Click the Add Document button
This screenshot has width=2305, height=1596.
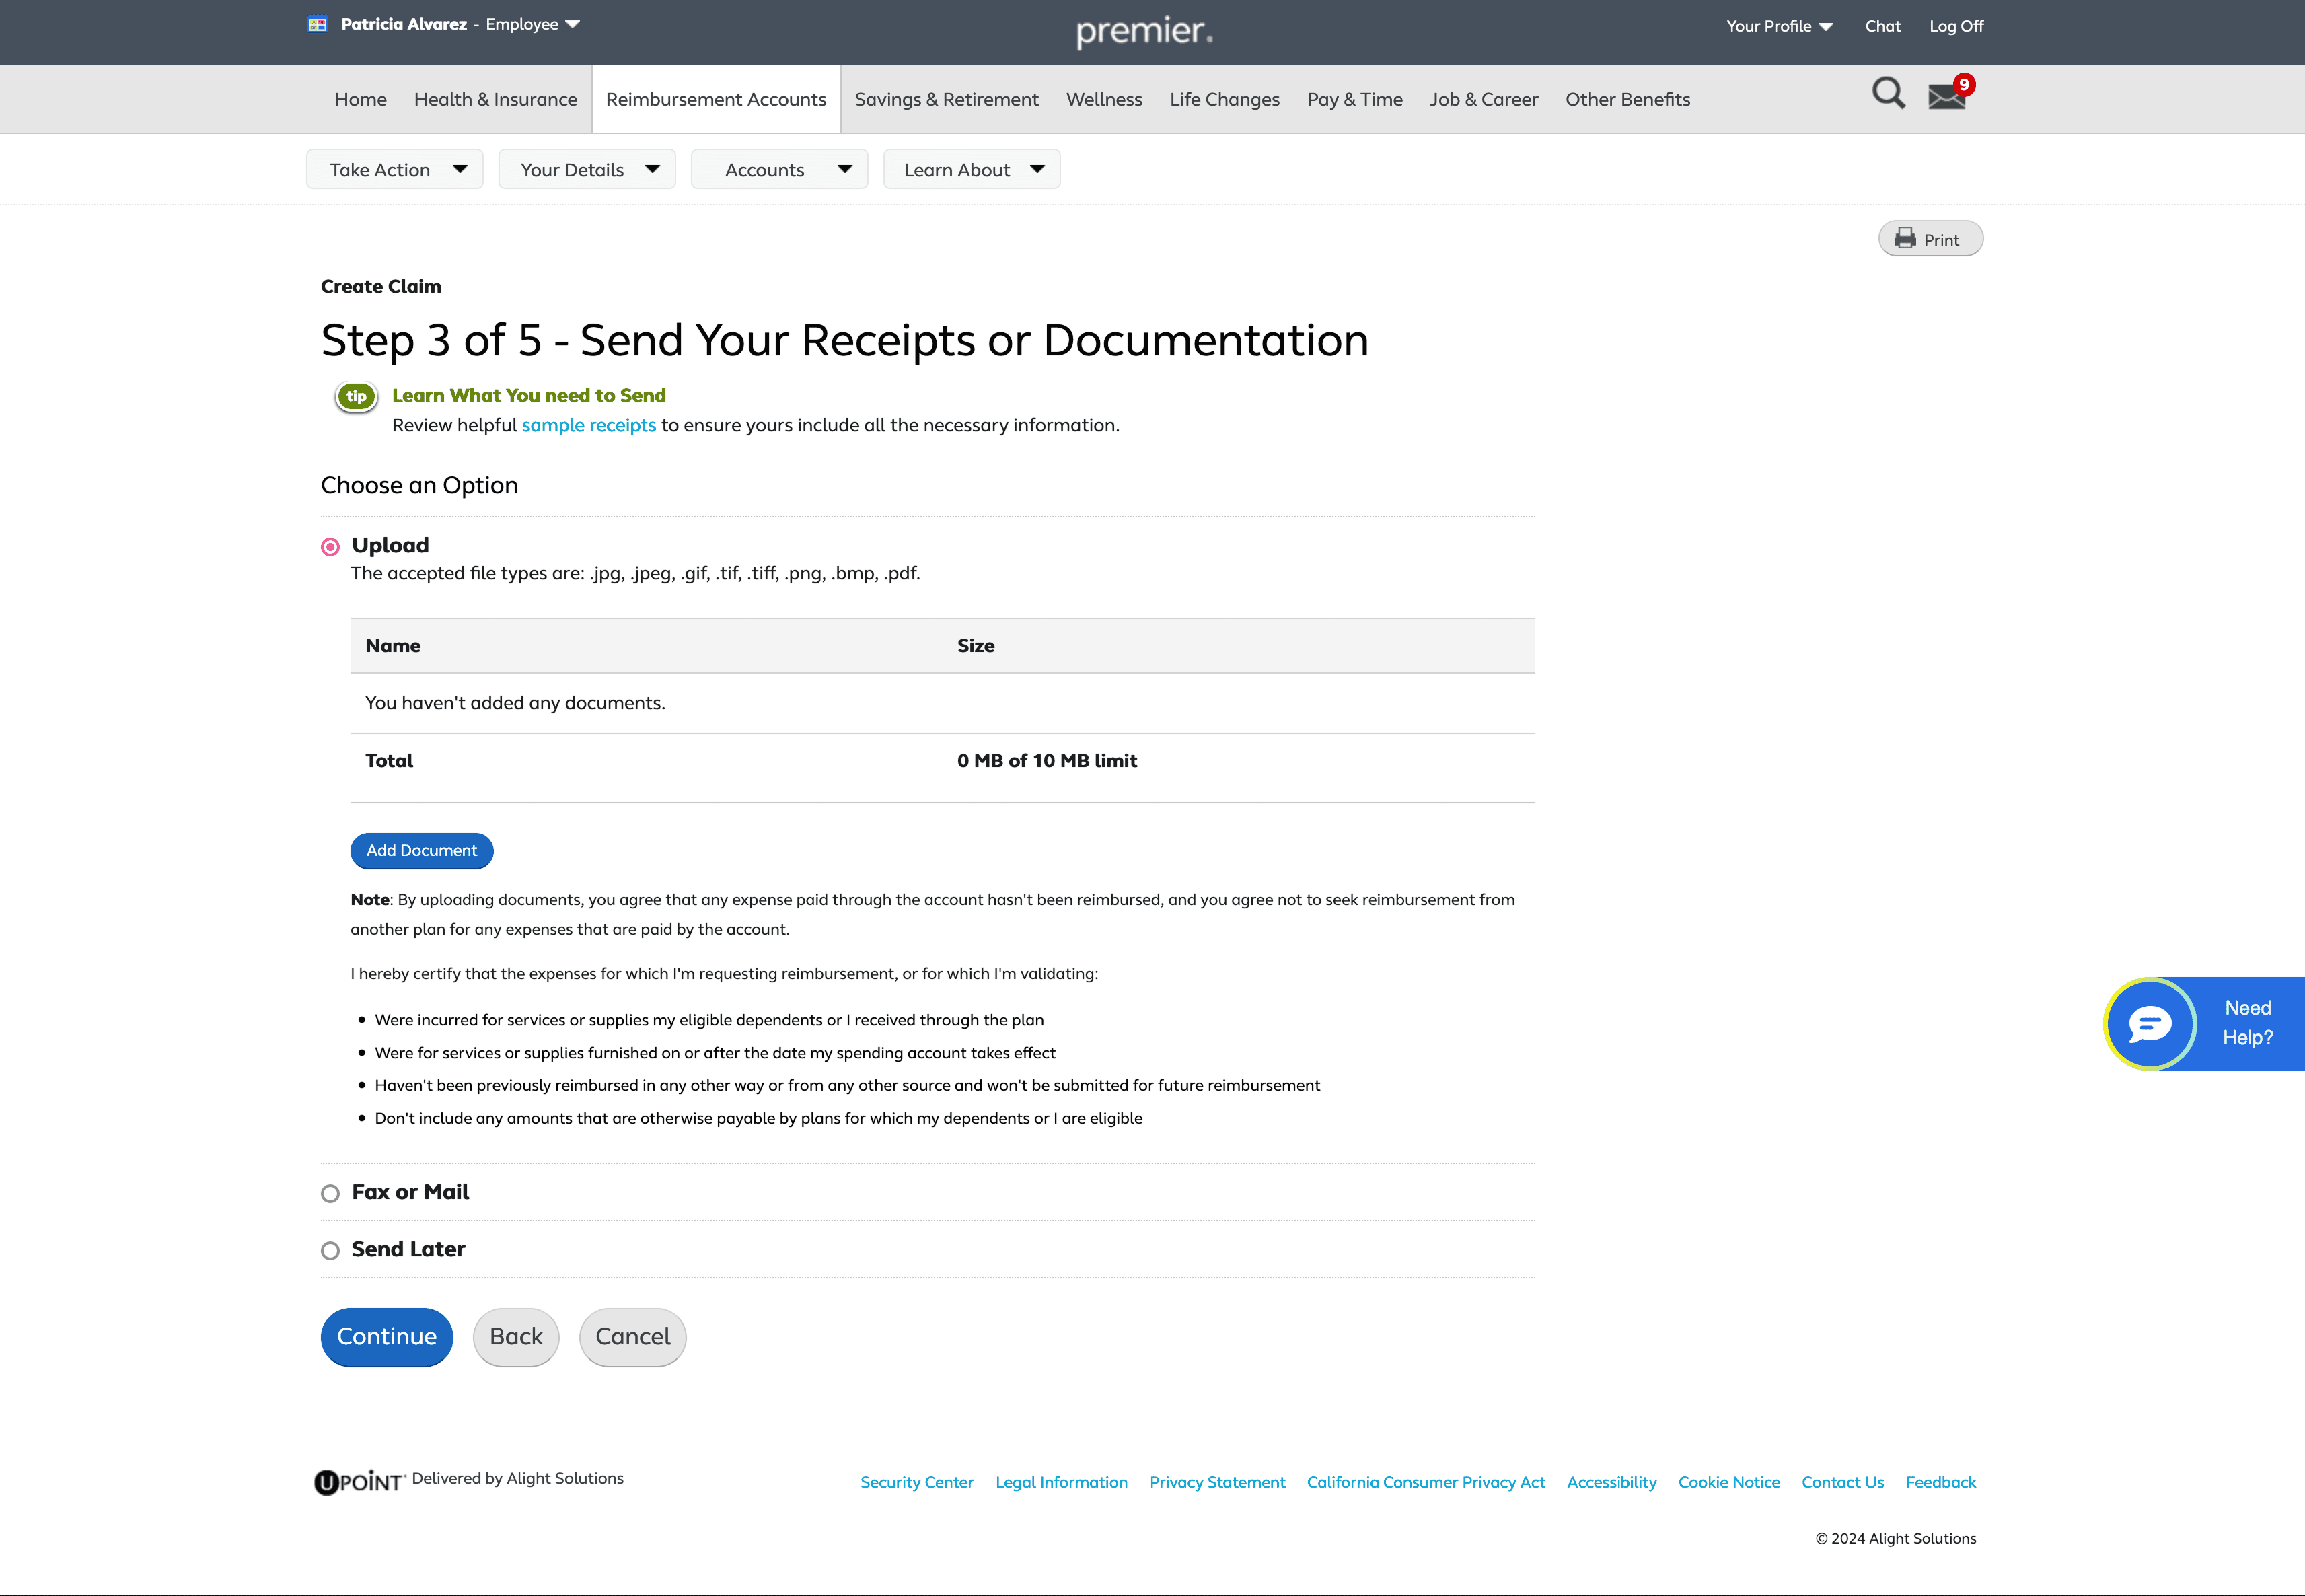(421, 850)
